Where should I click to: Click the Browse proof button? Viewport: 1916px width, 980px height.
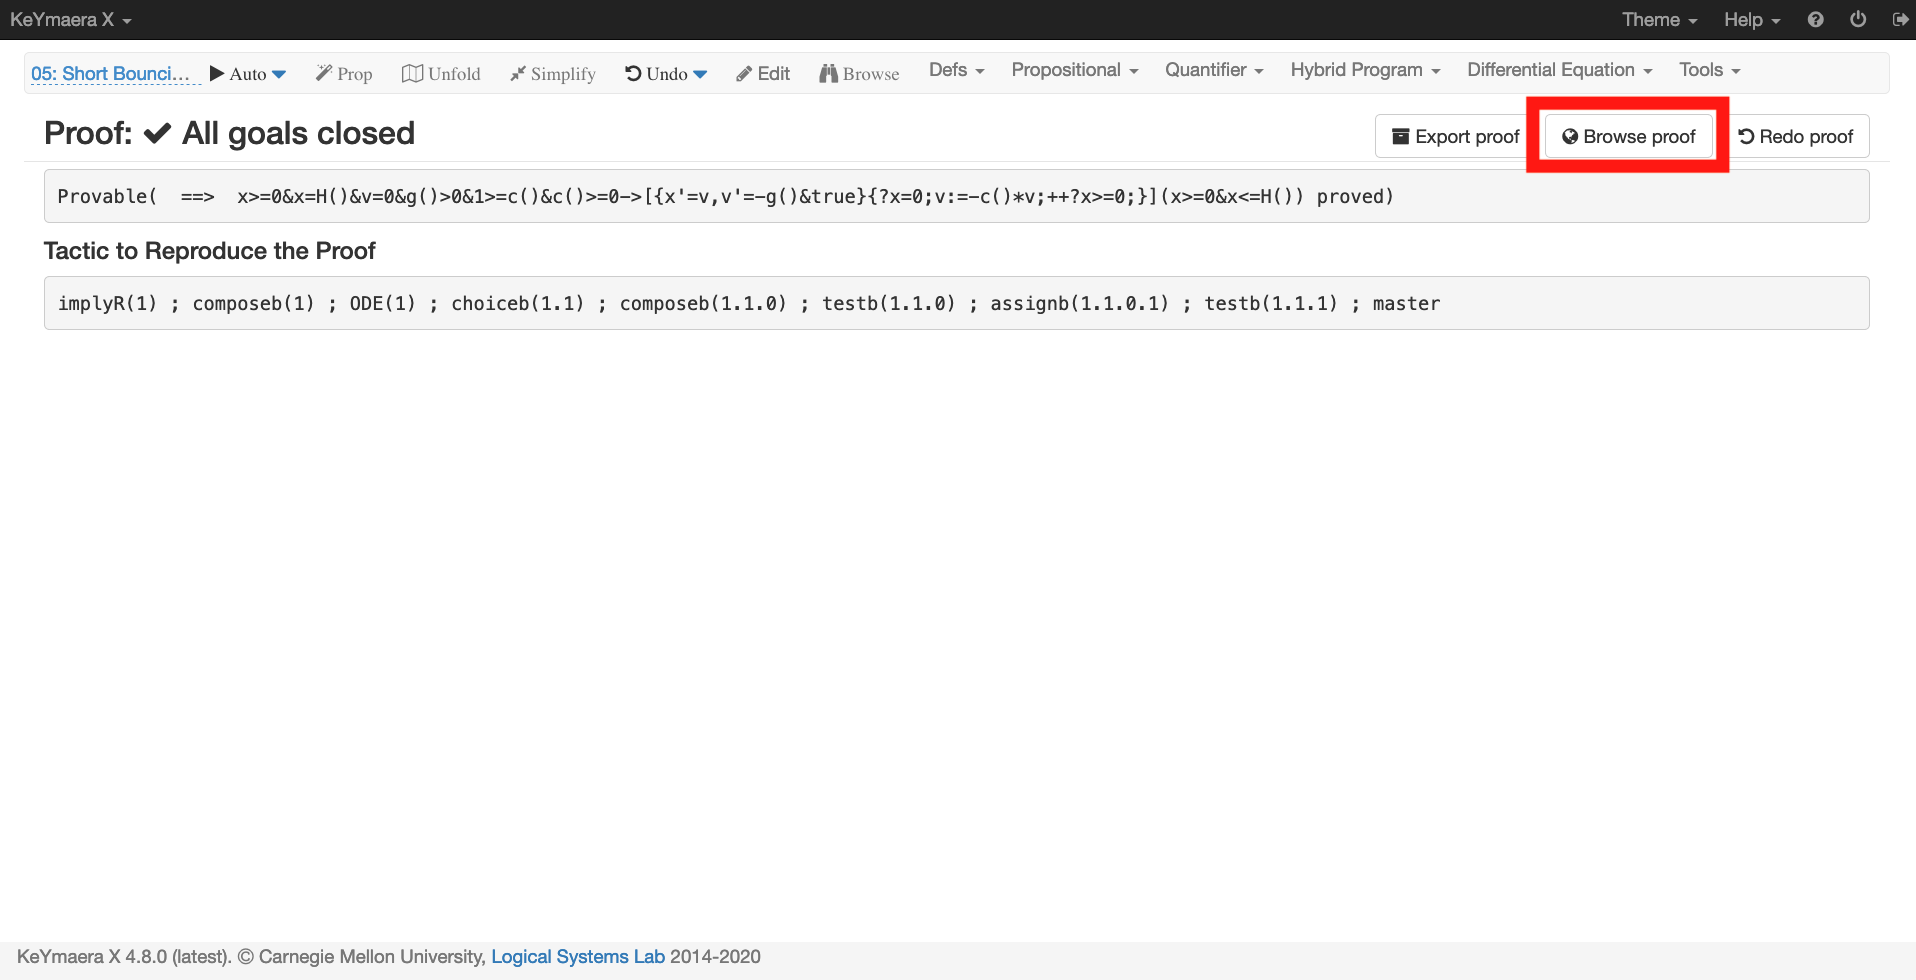(x=1628, y=136)
